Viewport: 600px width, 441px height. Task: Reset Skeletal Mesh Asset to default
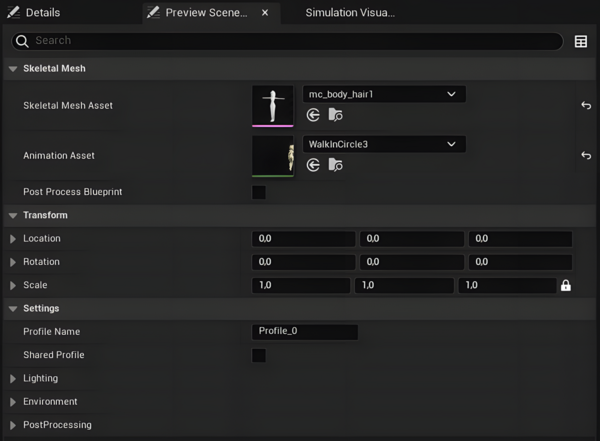pyautogui.click(x=585, y=105)
